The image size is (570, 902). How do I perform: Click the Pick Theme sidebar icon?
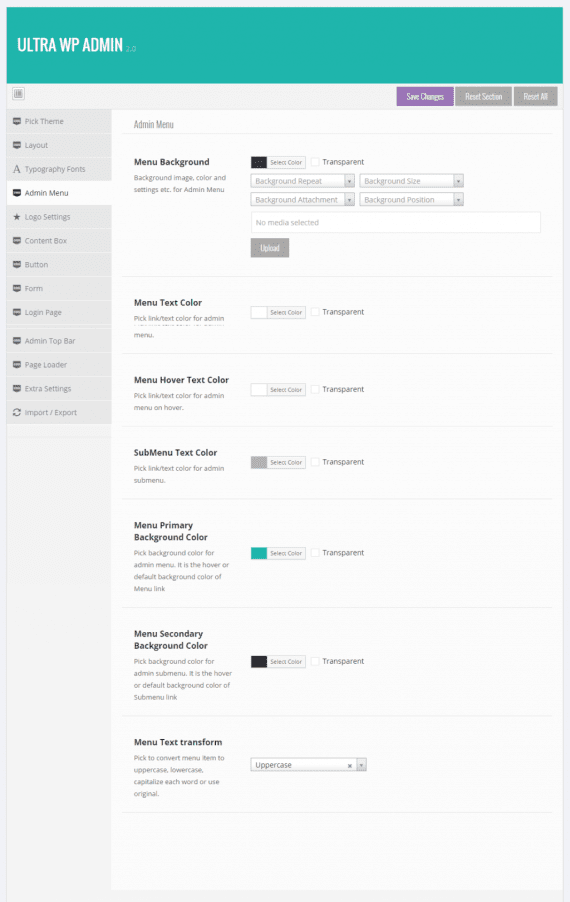pos(17,121)
